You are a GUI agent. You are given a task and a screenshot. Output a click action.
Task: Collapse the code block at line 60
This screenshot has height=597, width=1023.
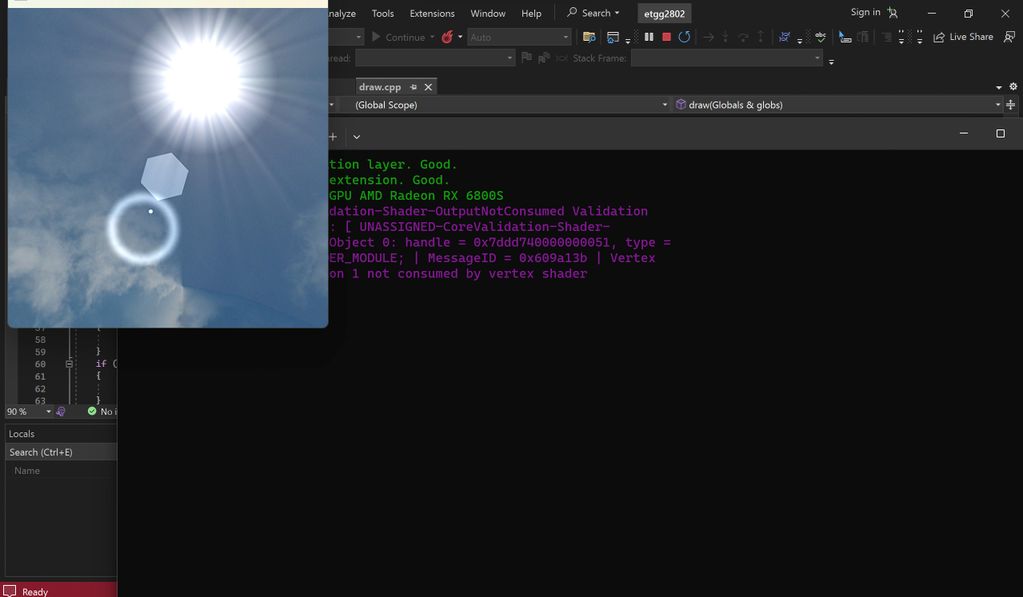[69, 364]
